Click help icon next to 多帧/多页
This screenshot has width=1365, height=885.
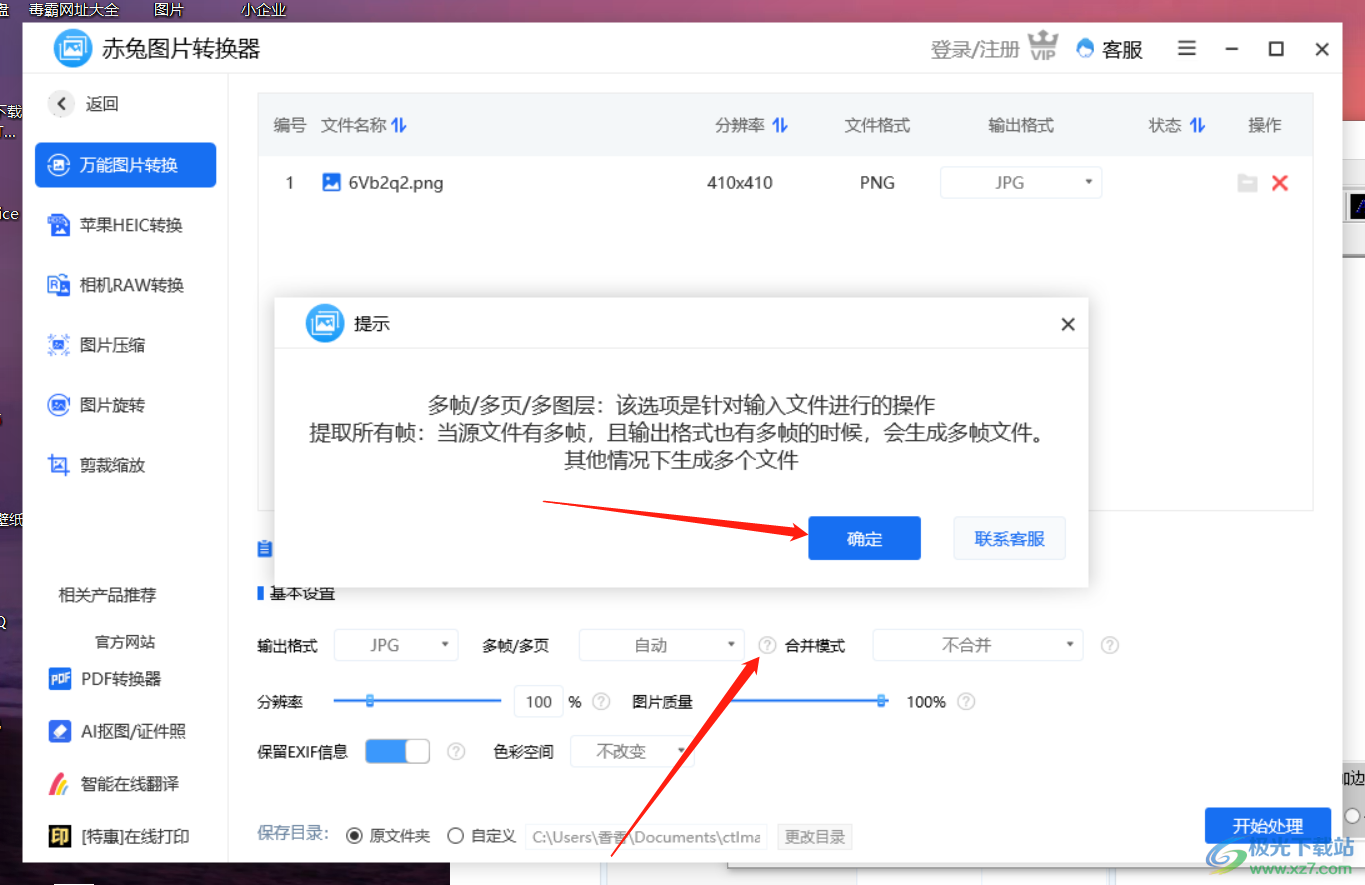(x=767, y=645)
